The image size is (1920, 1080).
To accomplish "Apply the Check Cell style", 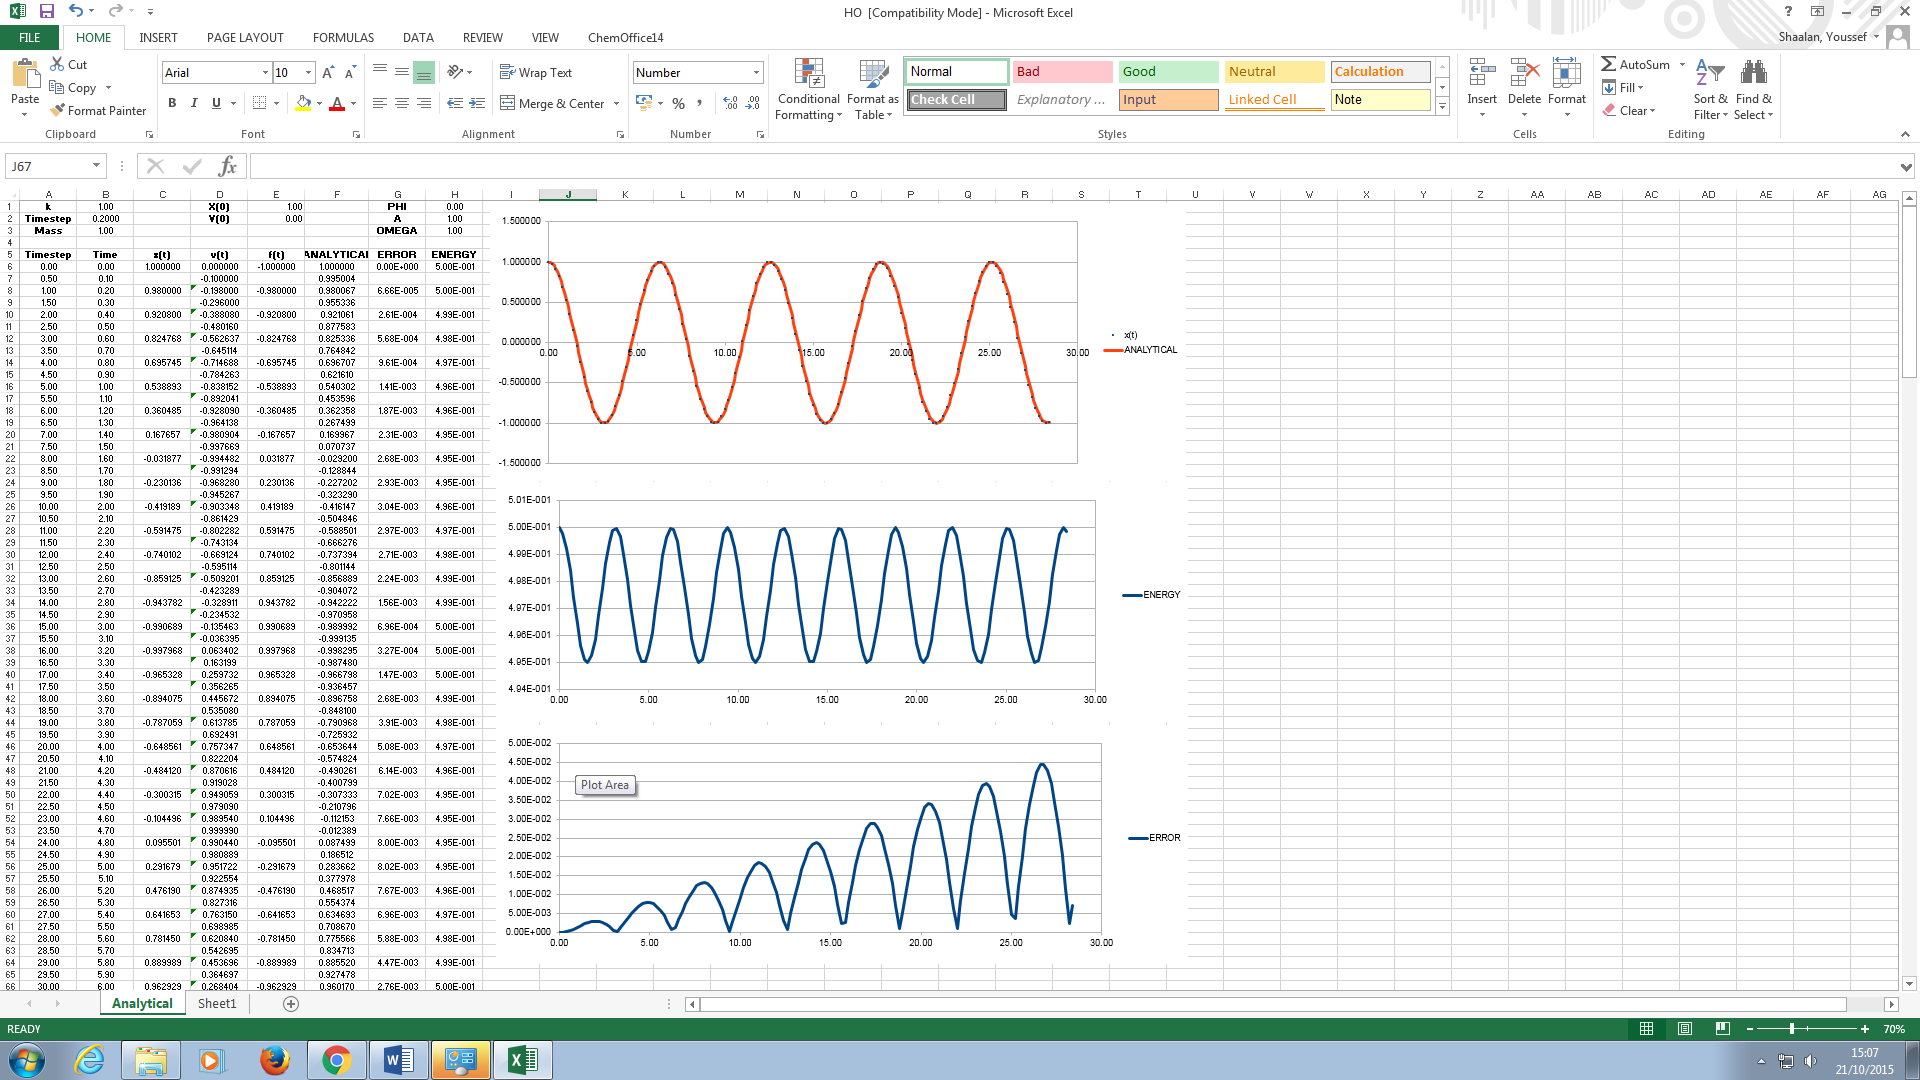I will [x=957, y=100].
